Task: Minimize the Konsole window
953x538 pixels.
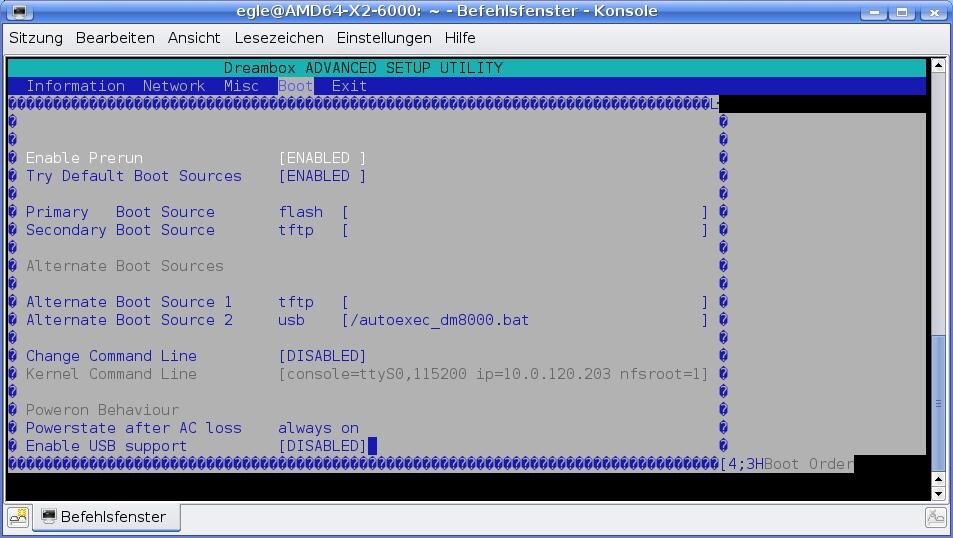Action: coord(874,12)
